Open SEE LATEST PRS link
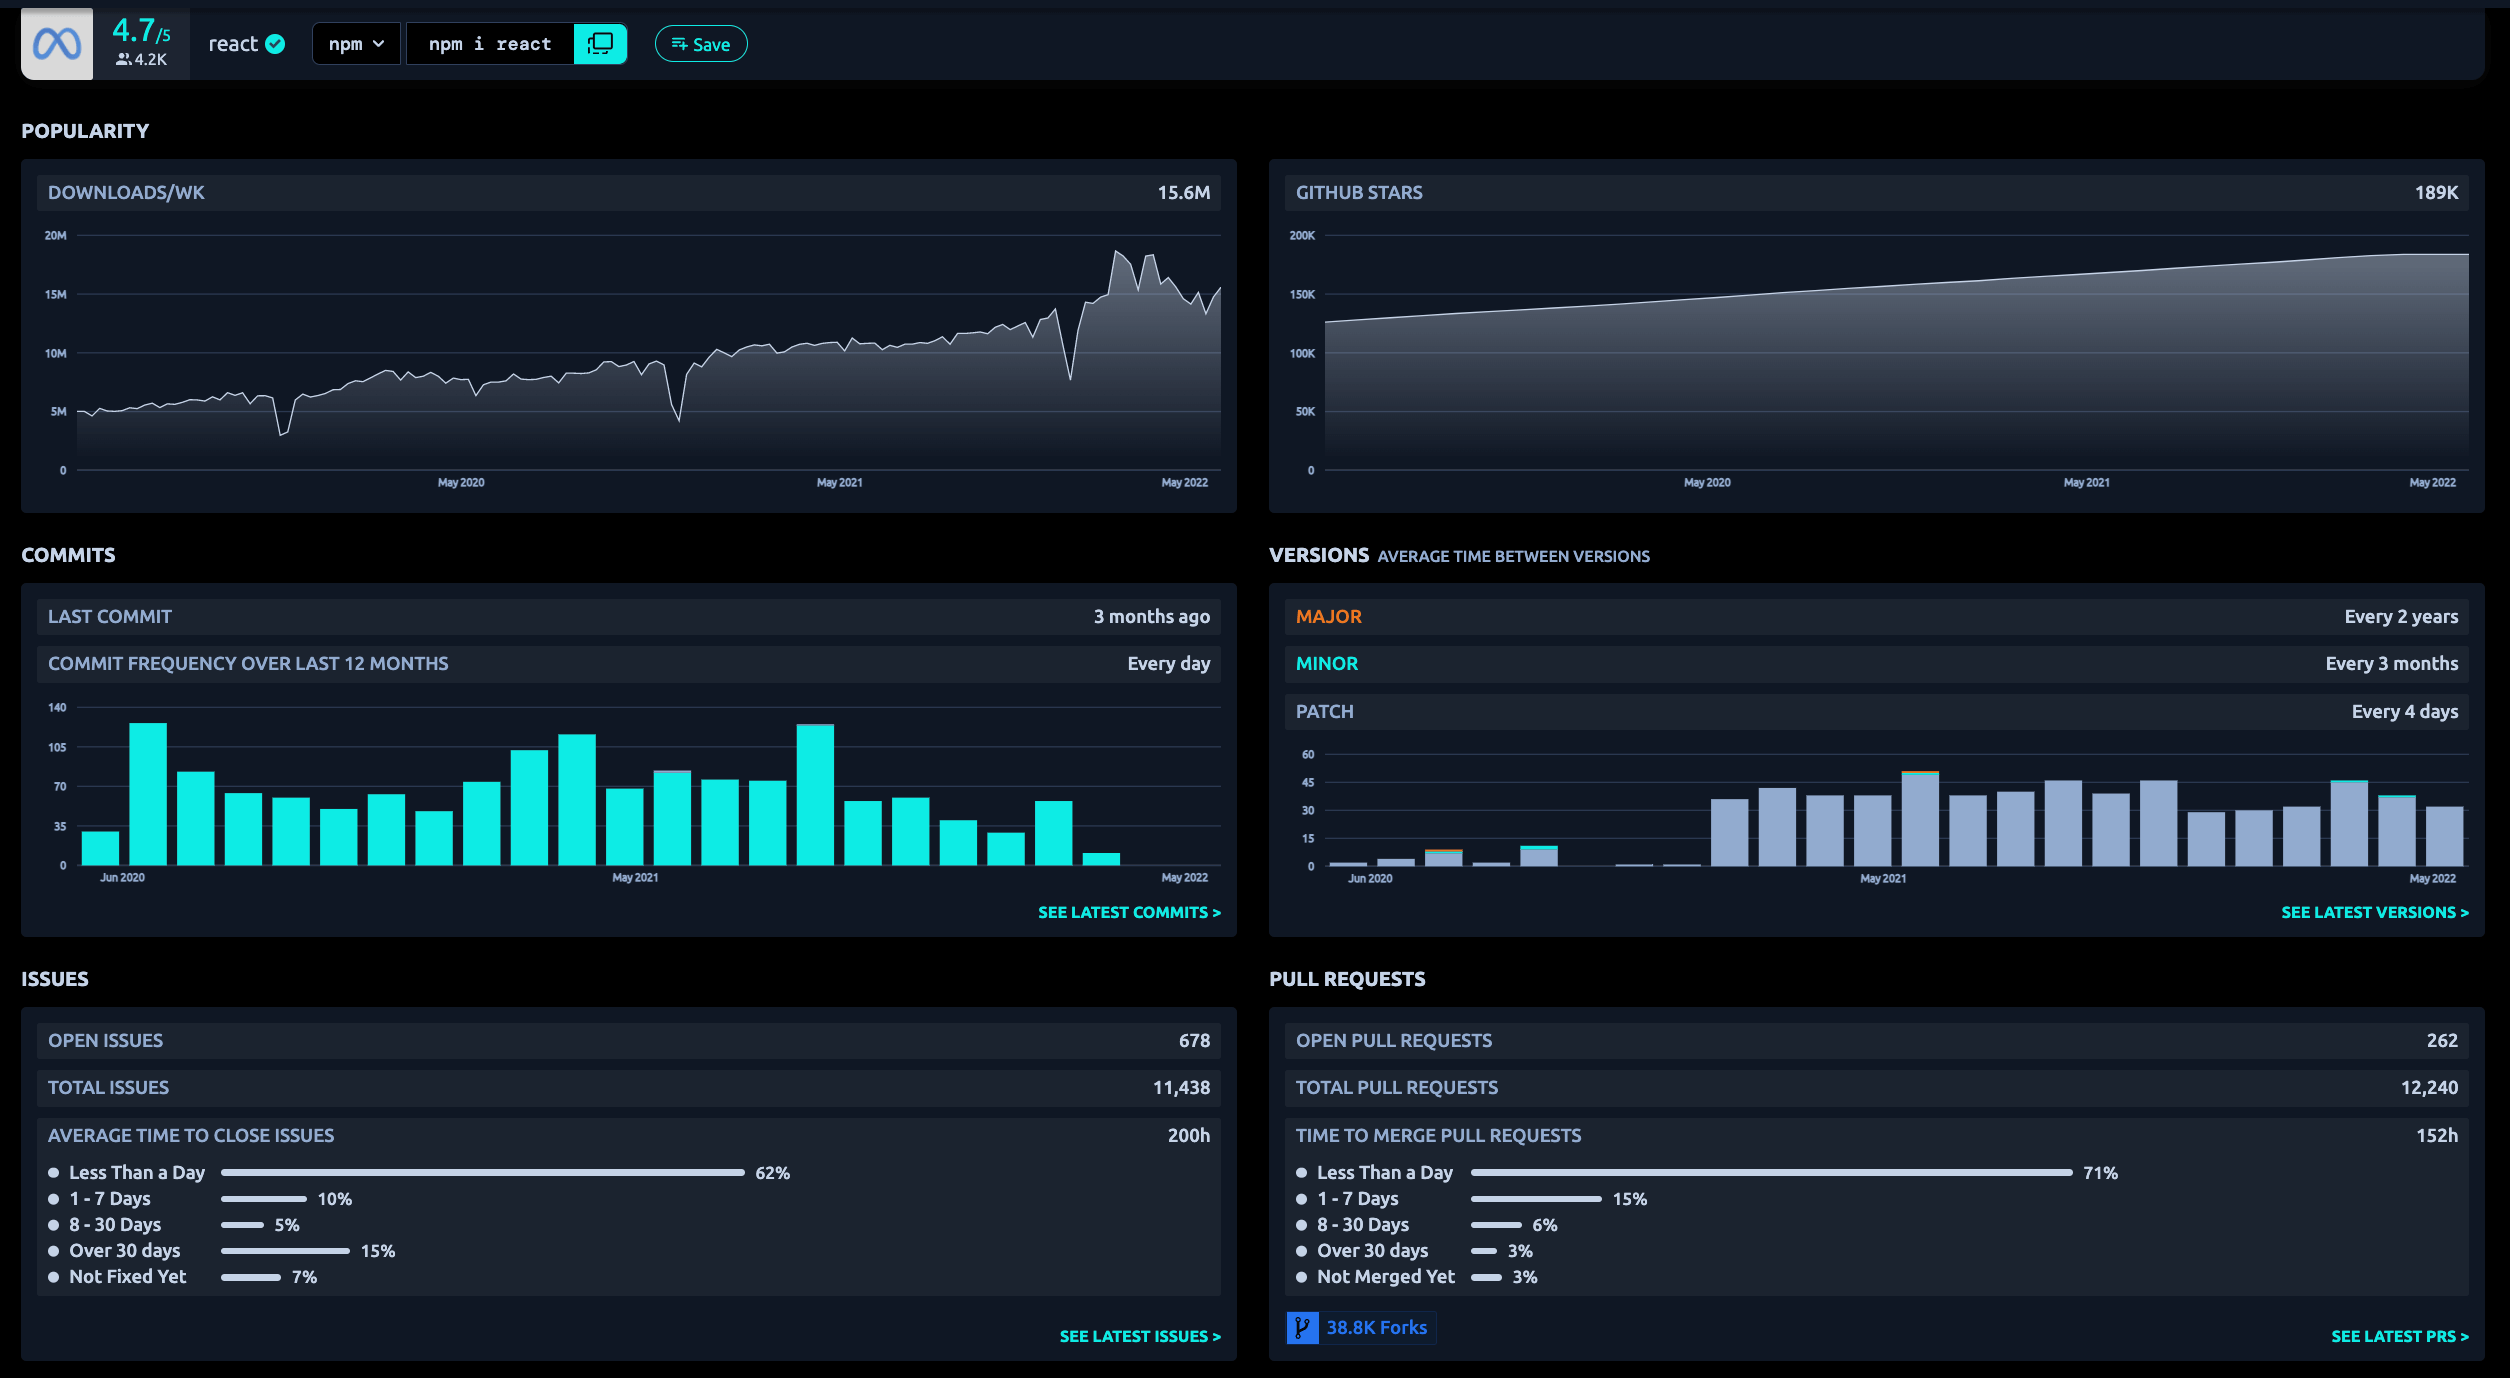 click(x=2399, y=1336)
